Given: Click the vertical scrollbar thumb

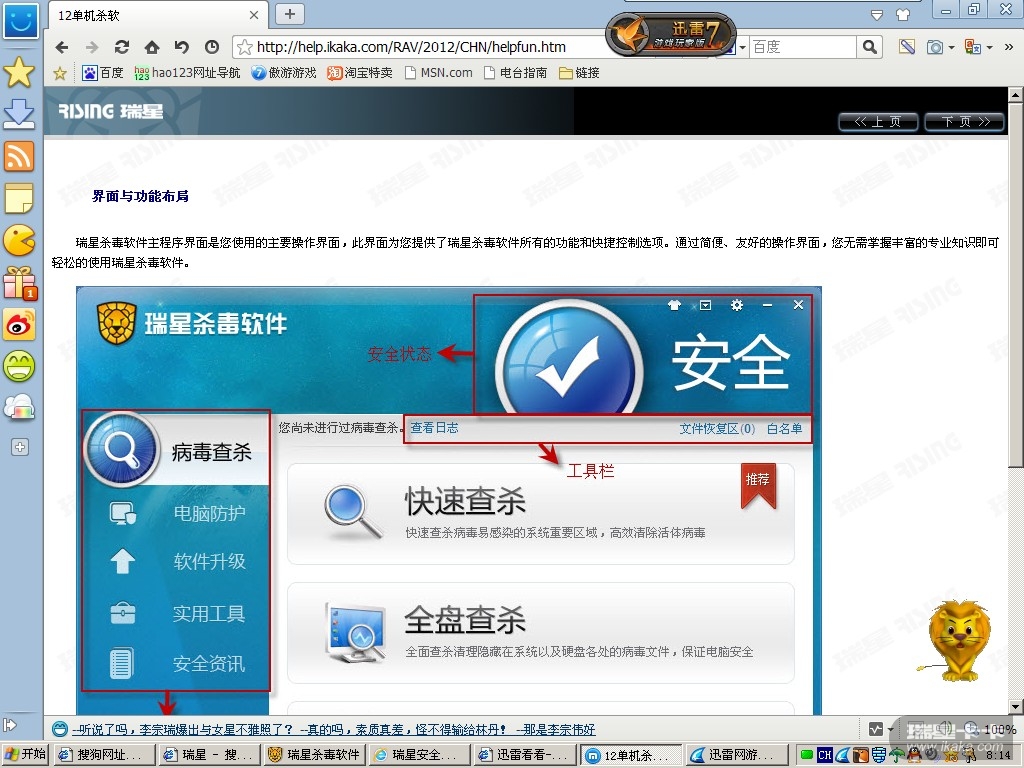Looking at the screenshot, I should [1015, 284].
